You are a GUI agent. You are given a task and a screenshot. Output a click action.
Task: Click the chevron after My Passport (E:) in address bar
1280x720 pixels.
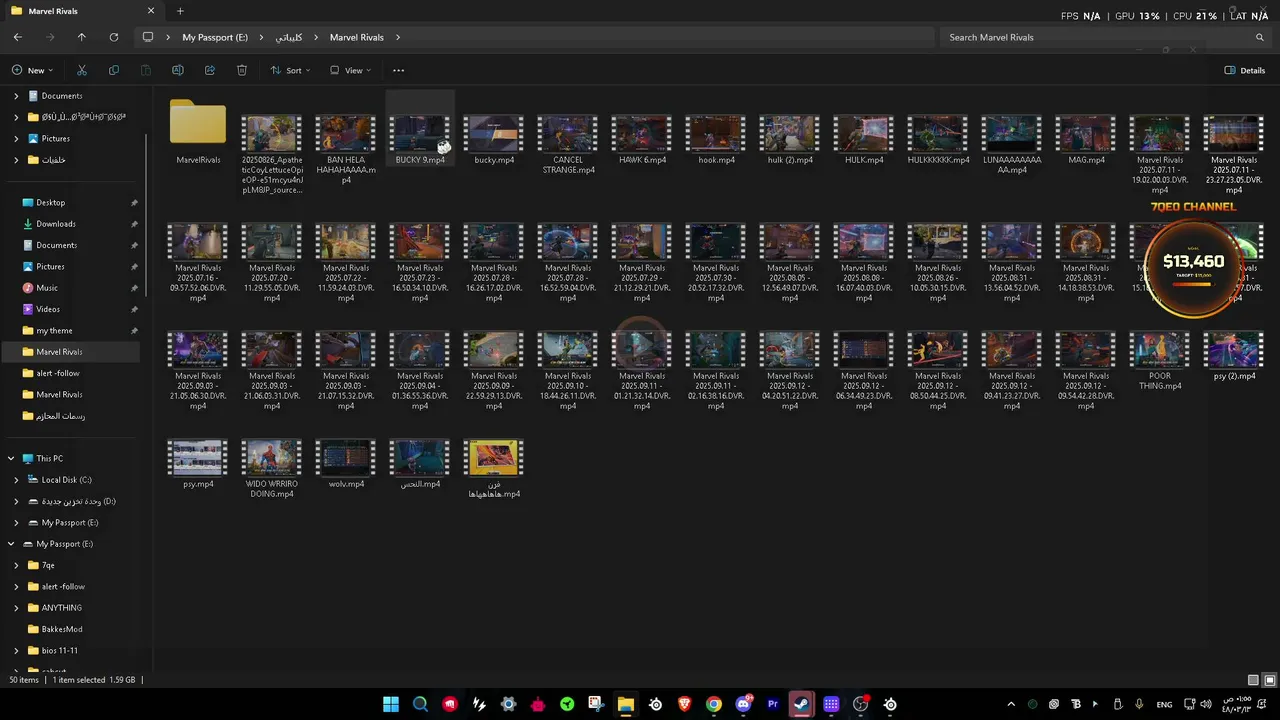(x=261, y=37)
